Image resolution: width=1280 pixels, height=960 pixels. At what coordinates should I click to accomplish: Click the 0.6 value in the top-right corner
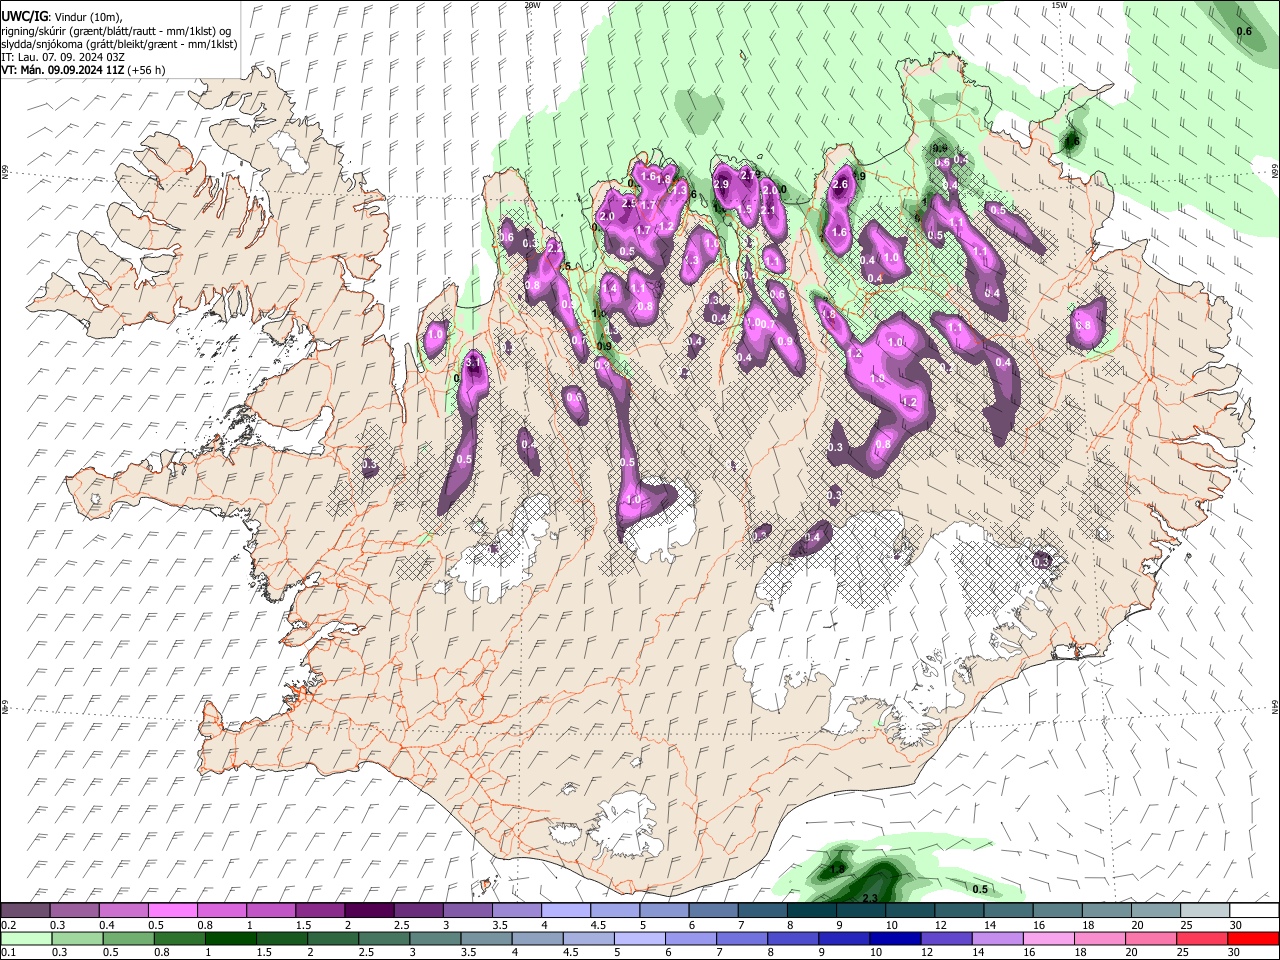point(1244,31)
